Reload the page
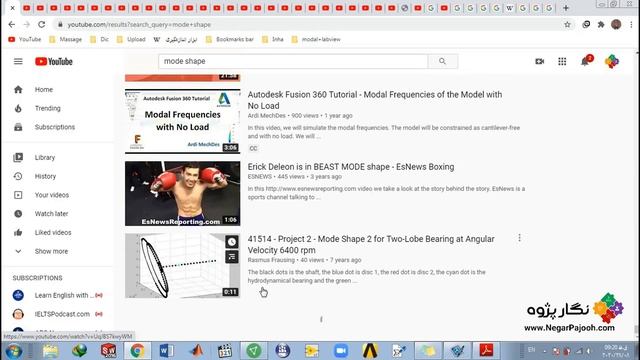The height and width of the screenshot is (360, 640). [x=42, y=24]
